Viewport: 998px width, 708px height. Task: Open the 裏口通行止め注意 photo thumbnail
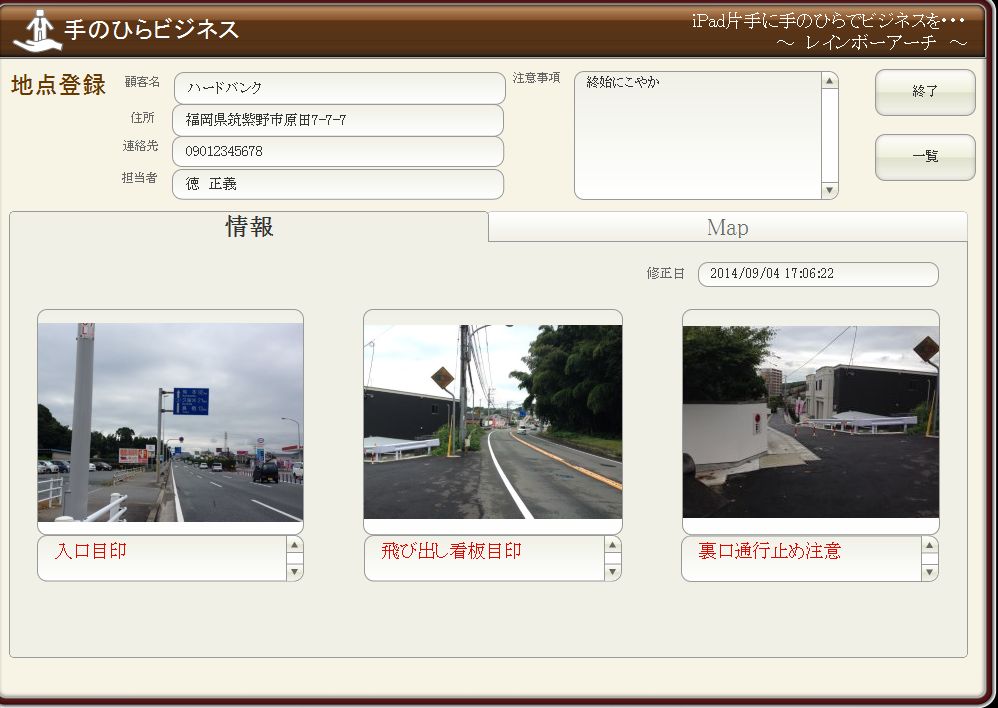pos(810,421)
